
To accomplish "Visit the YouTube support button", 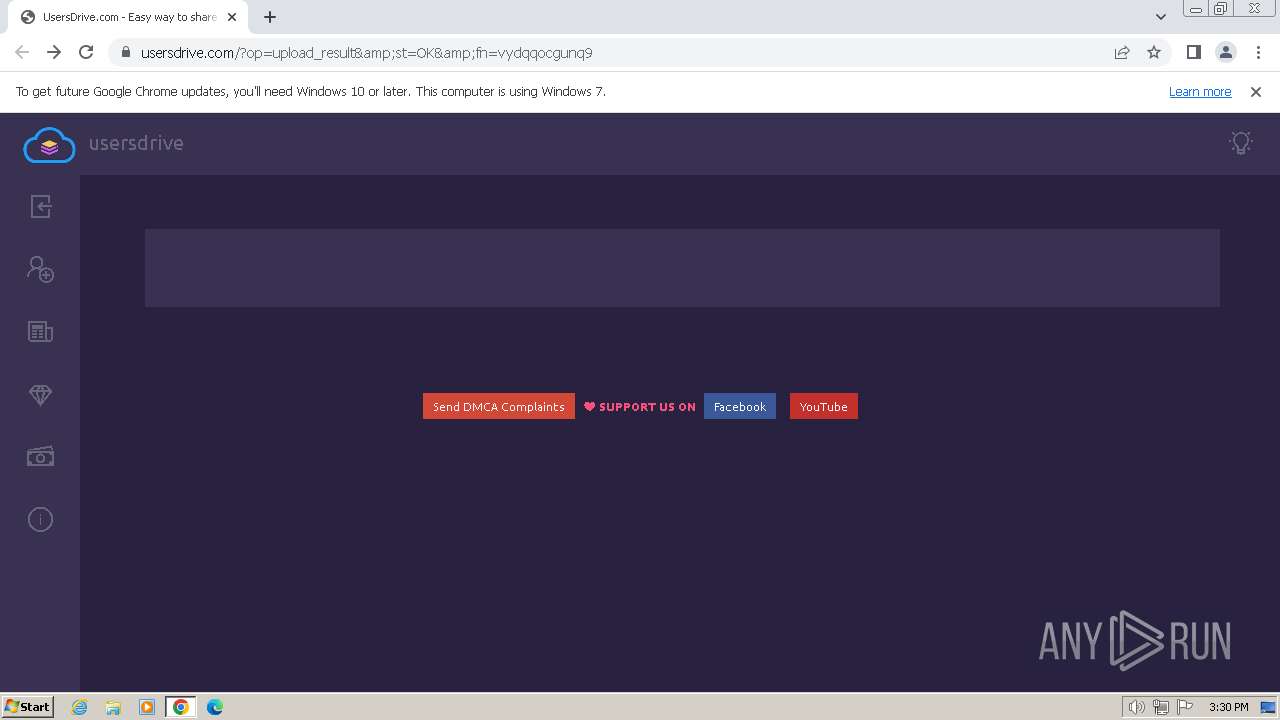I will point(824,406).
